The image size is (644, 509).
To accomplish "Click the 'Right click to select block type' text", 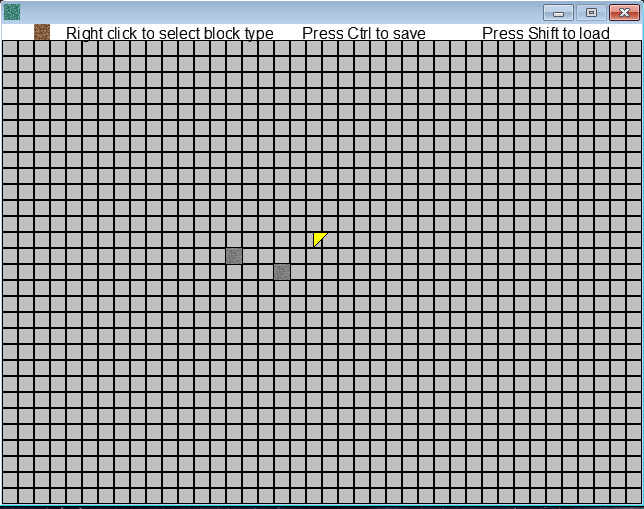I will (x=169, y=33).
